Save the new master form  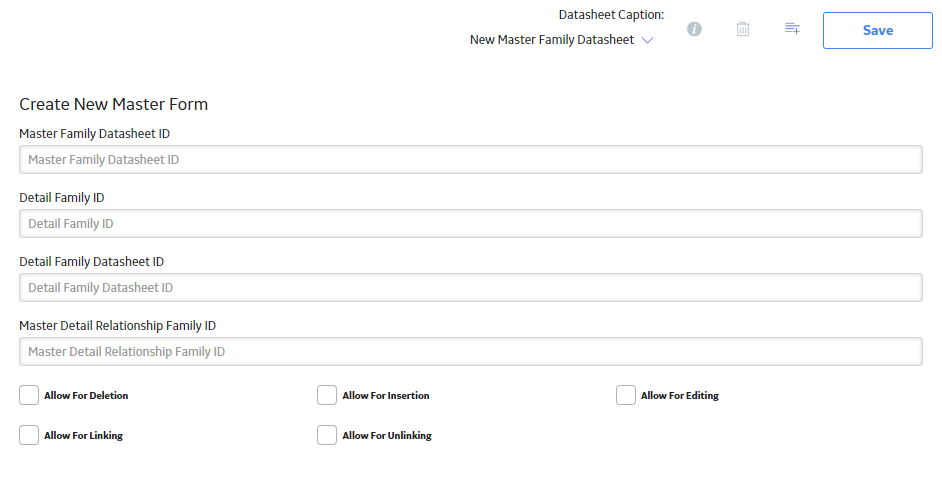(878, 30)
